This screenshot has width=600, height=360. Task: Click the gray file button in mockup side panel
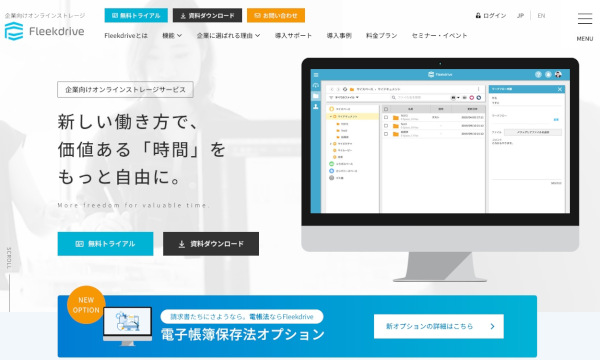[x=533, y=132]
